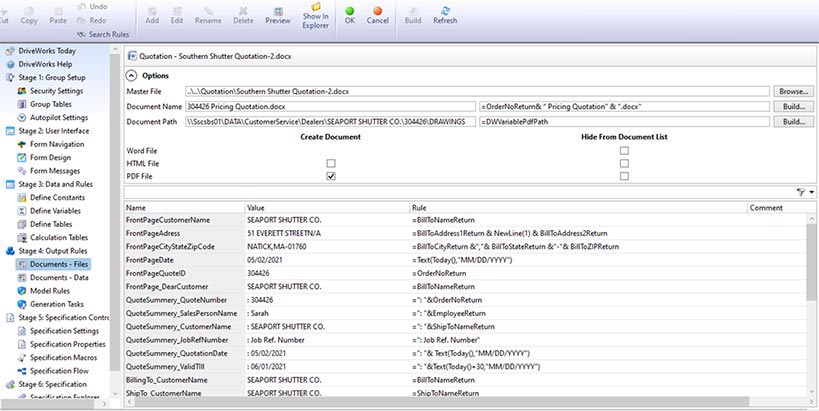Open Search Rules
Screen dimensions: 819x411
click(x=103, y=34)
